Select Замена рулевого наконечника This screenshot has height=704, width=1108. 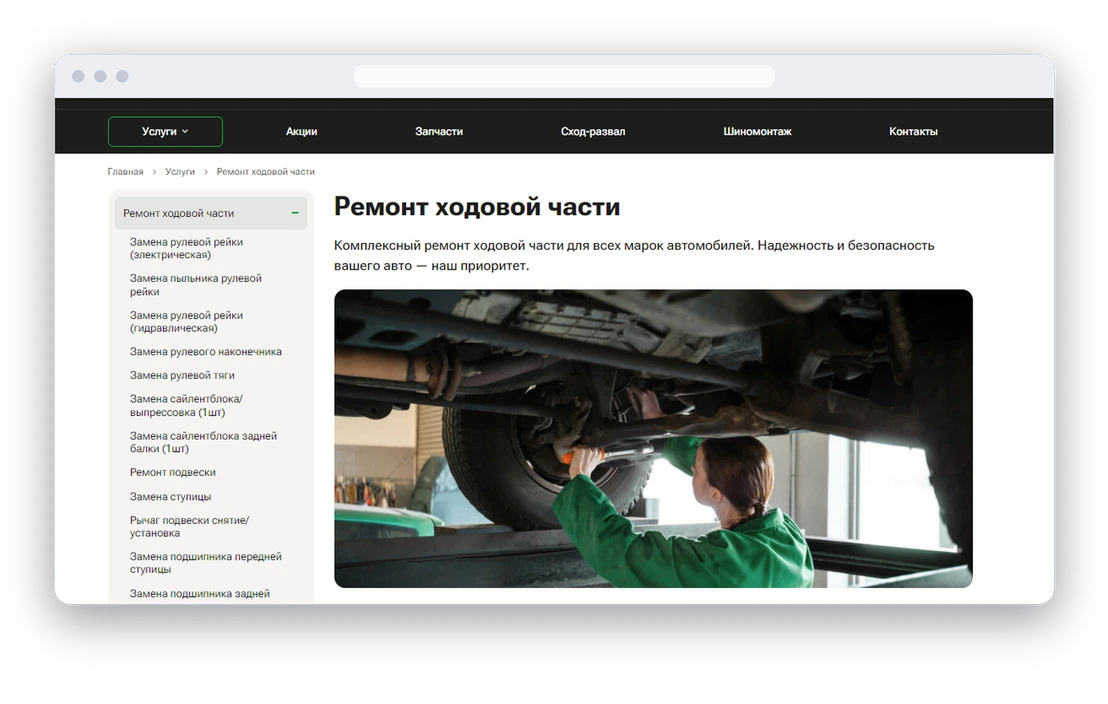click(x=206, y=351)
